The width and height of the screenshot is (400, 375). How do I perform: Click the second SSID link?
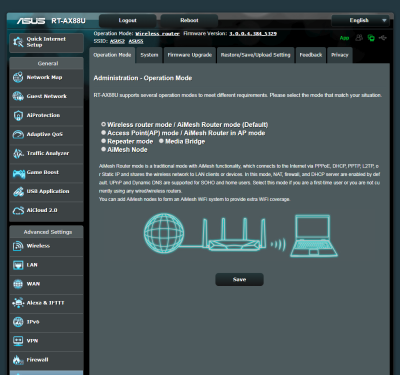click(x=136, y=41)
